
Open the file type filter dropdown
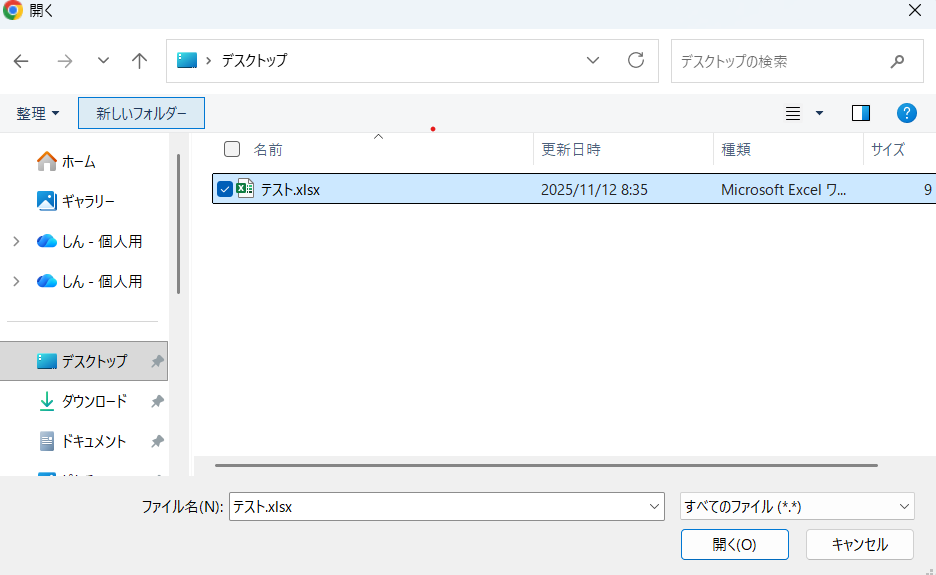pos(796,507)
